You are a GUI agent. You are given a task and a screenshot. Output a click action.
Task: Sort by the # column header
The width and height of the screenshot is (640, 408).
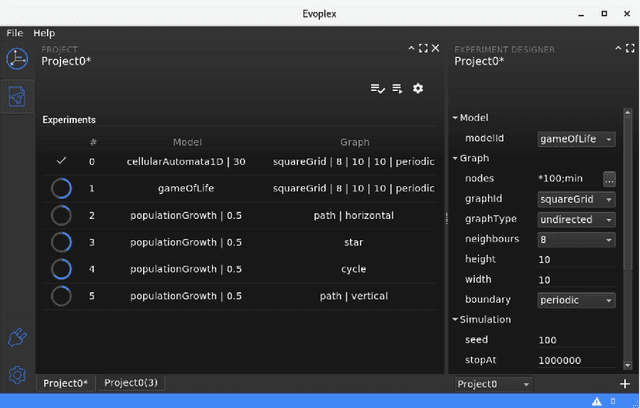tap(93, 142)
